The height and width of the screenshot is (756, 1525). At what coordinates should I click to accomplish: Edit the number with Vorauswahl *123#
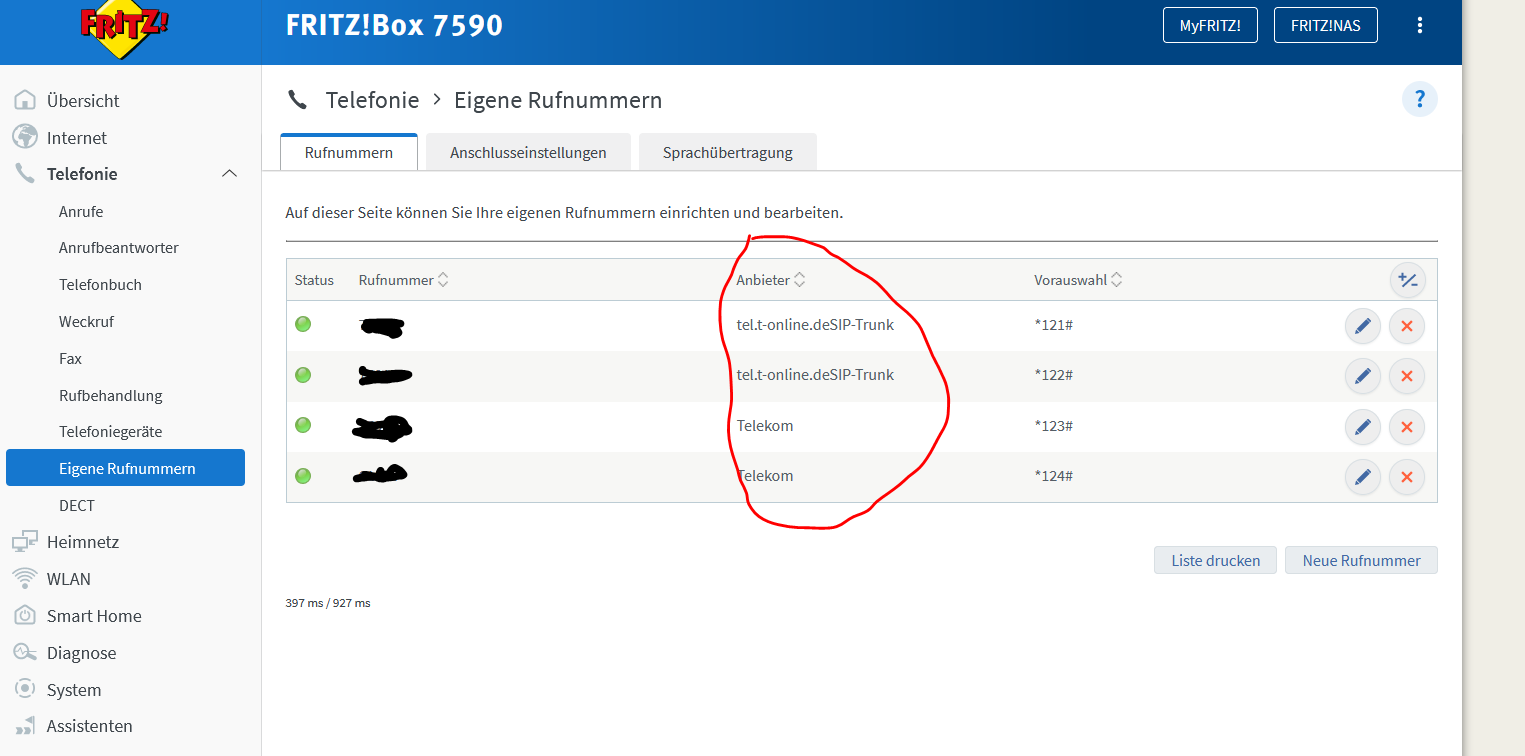1362,427
